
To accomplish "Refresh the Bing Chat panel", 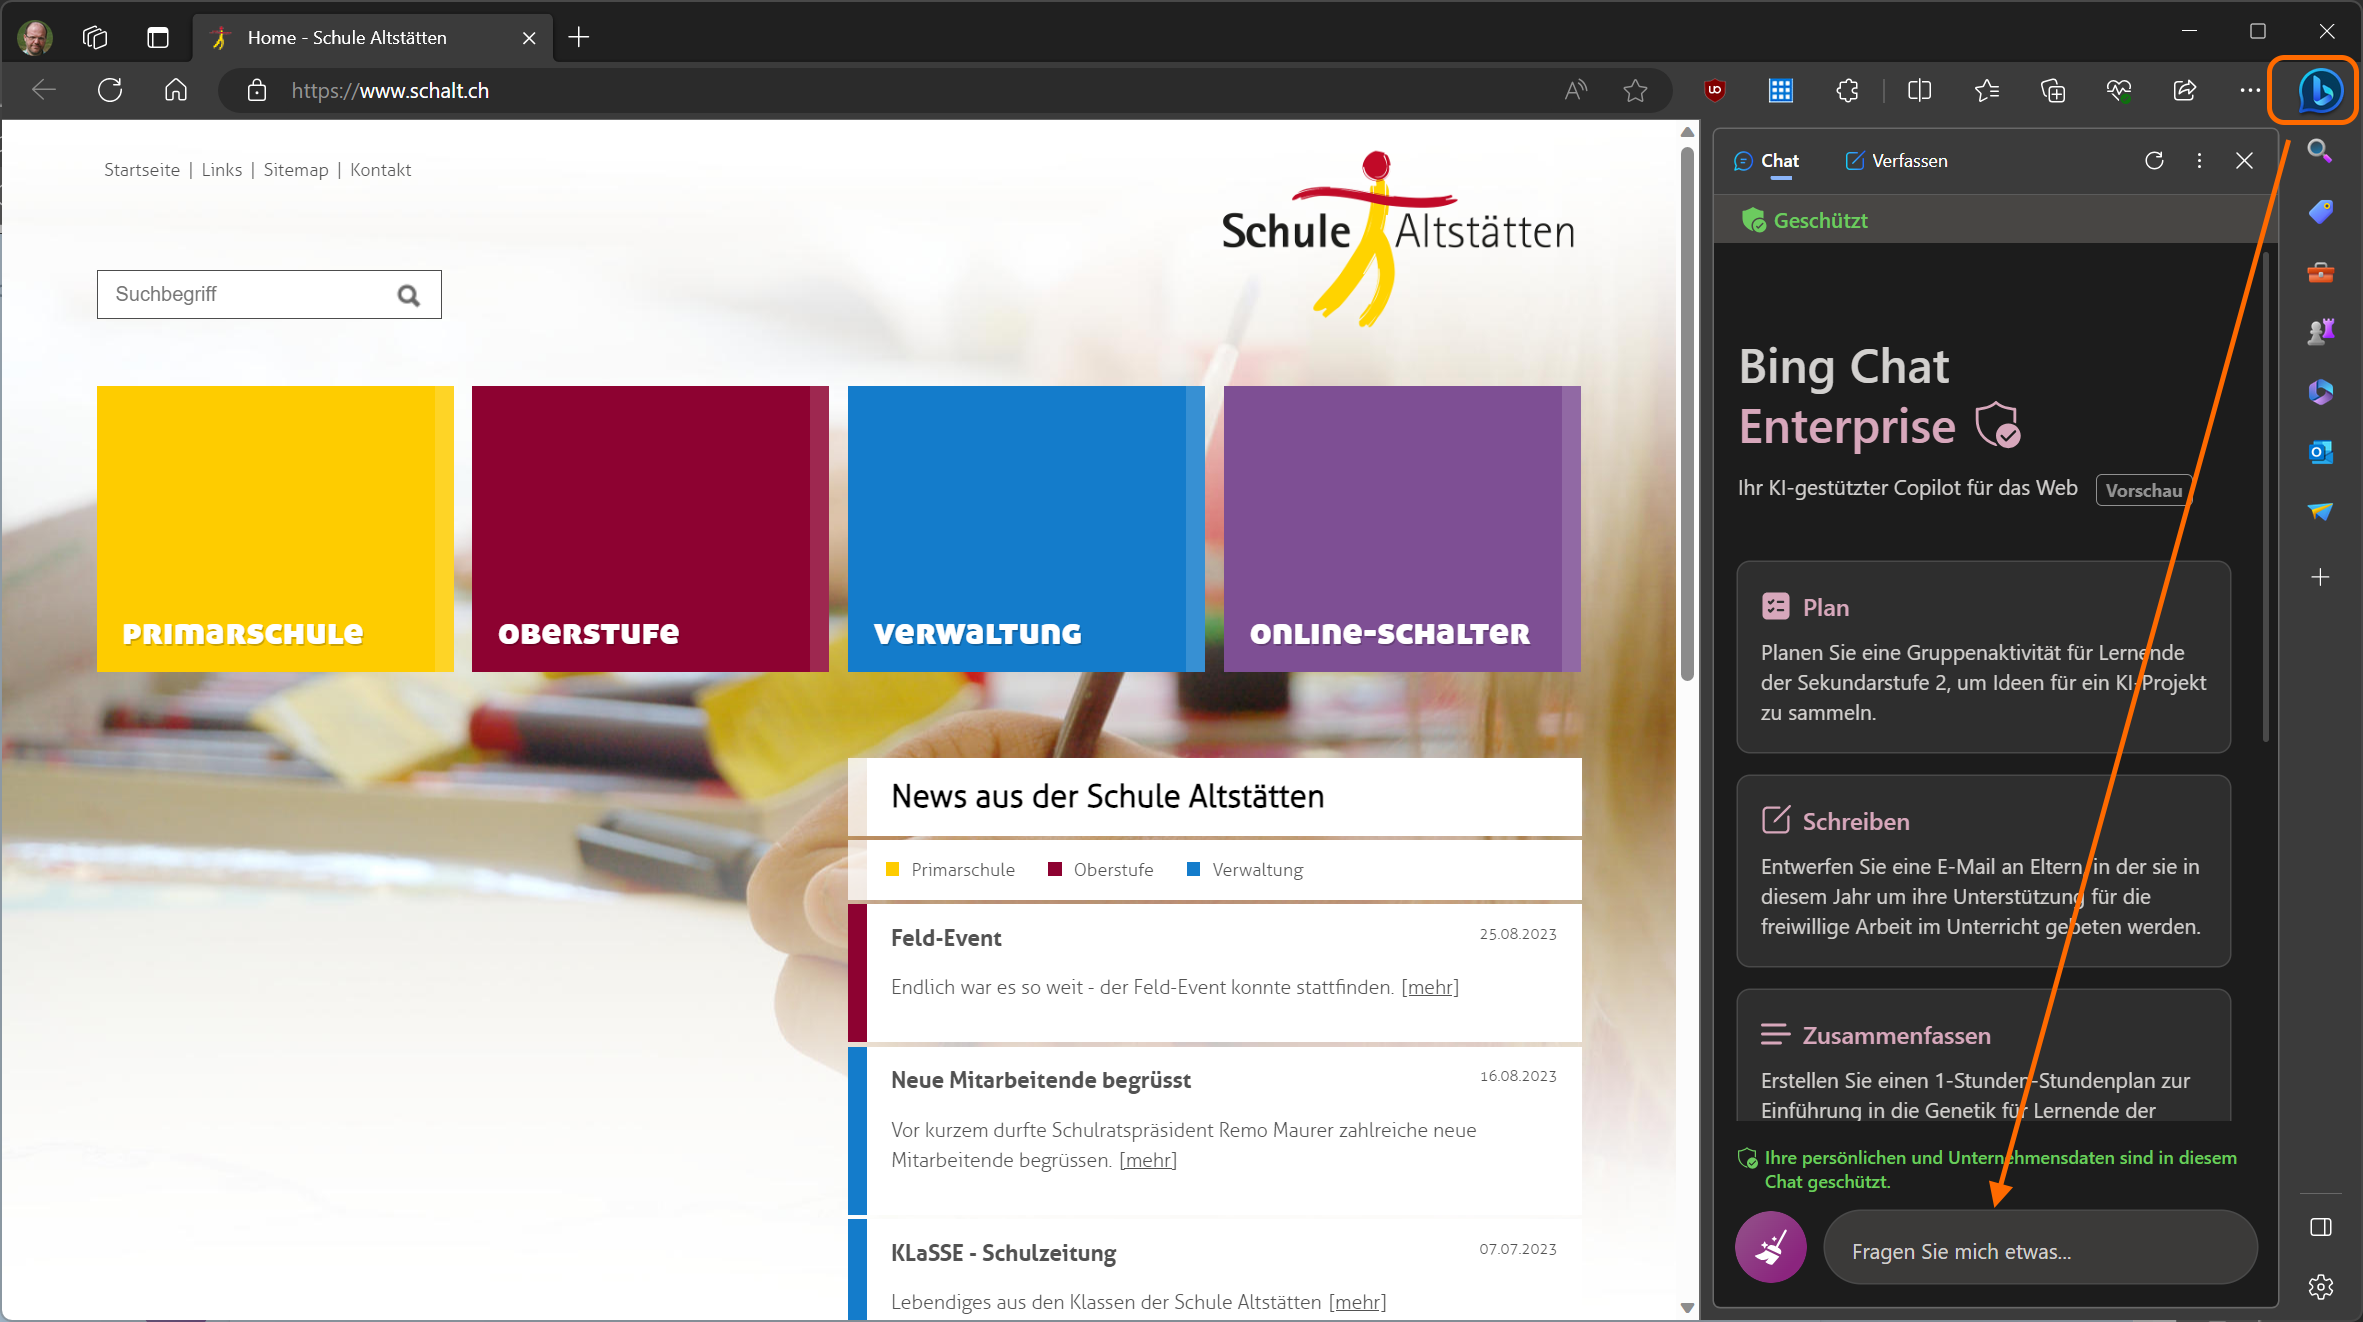I will (x=2154, y=161).
